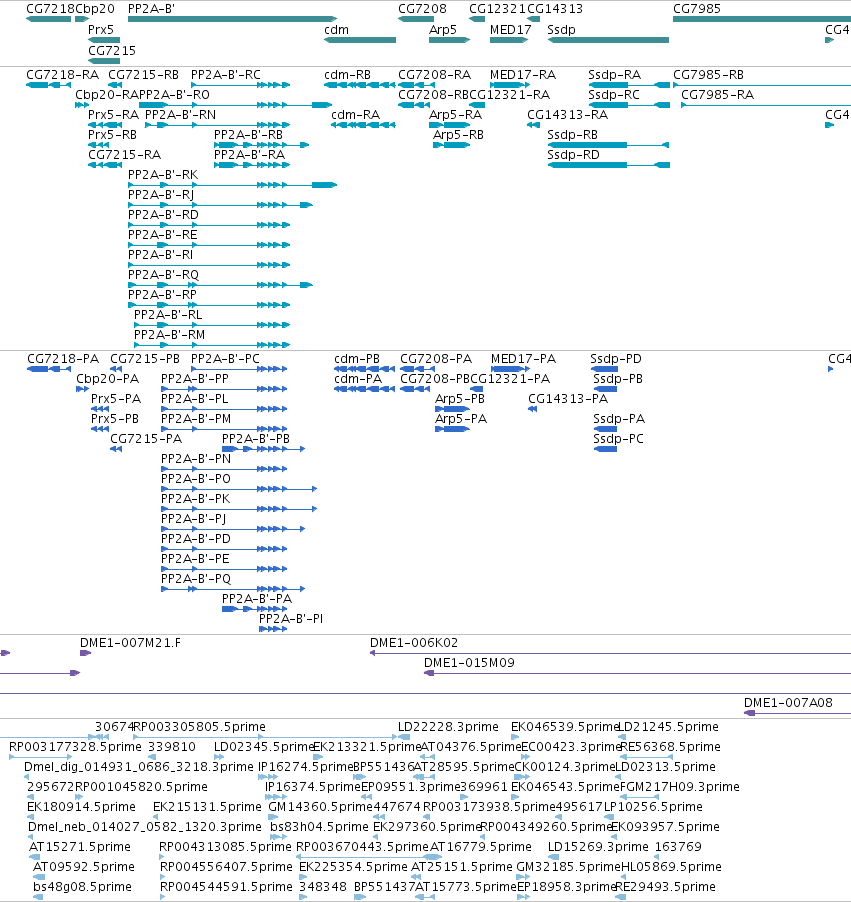Click transcript PP2A-B'-RI
Viewport: 851px width, 902px height.
point(160,255)
